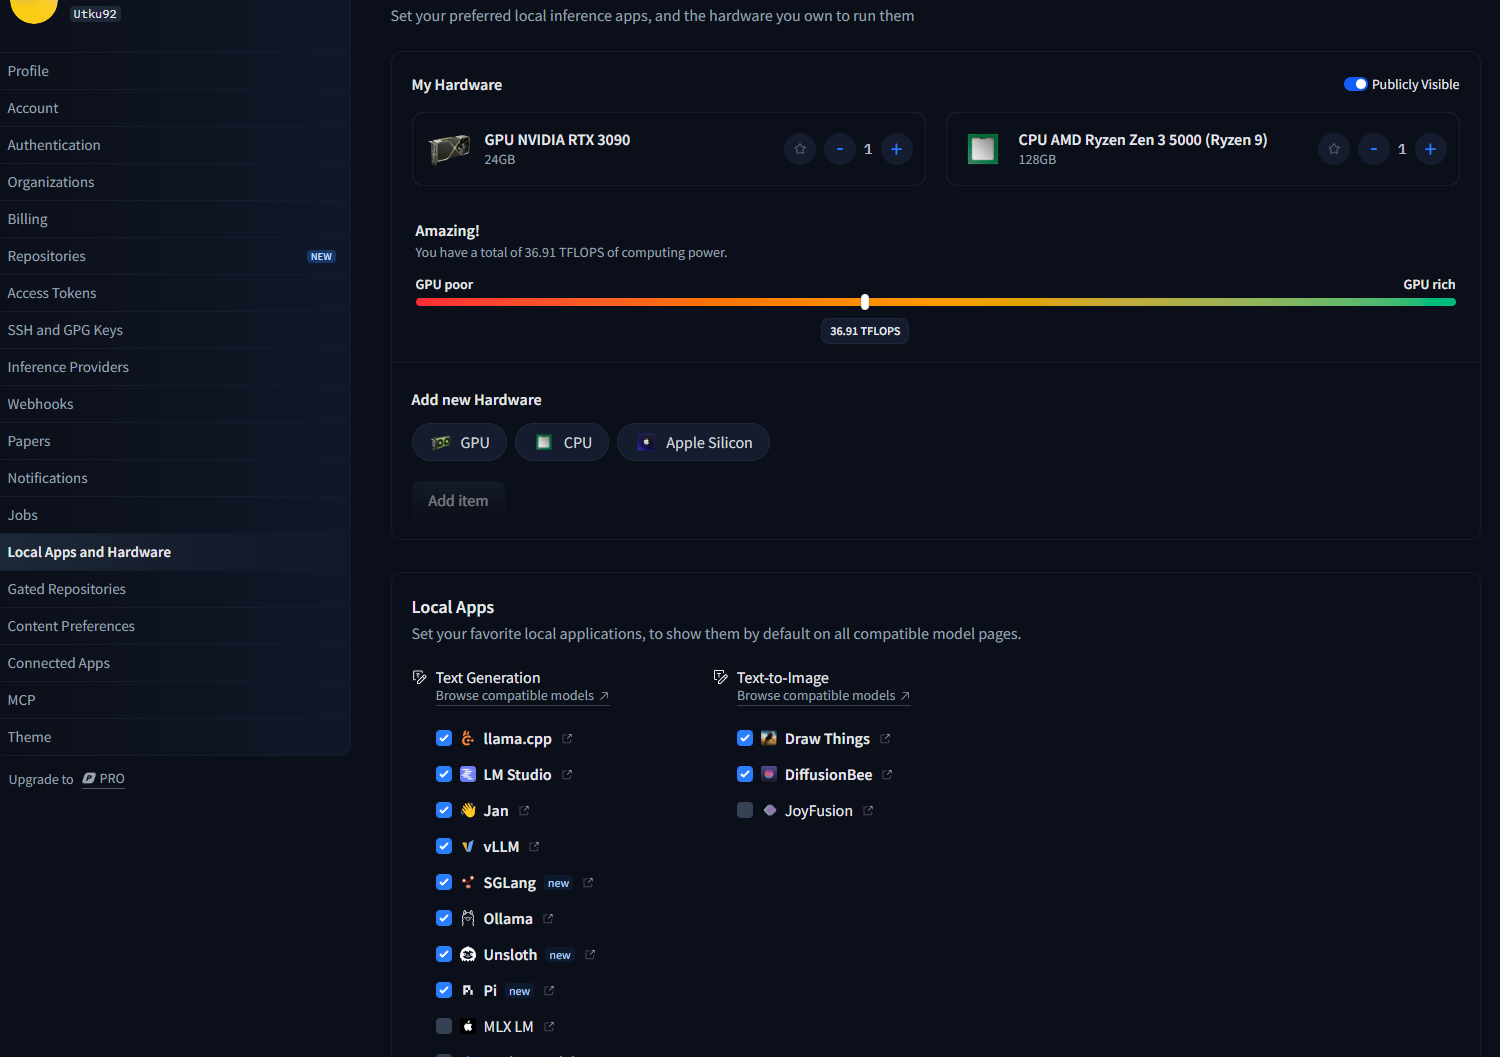Open Ollama external link icon
Image resolution: width=1500 pixels, height=1057 pixels.
[548, 919]
